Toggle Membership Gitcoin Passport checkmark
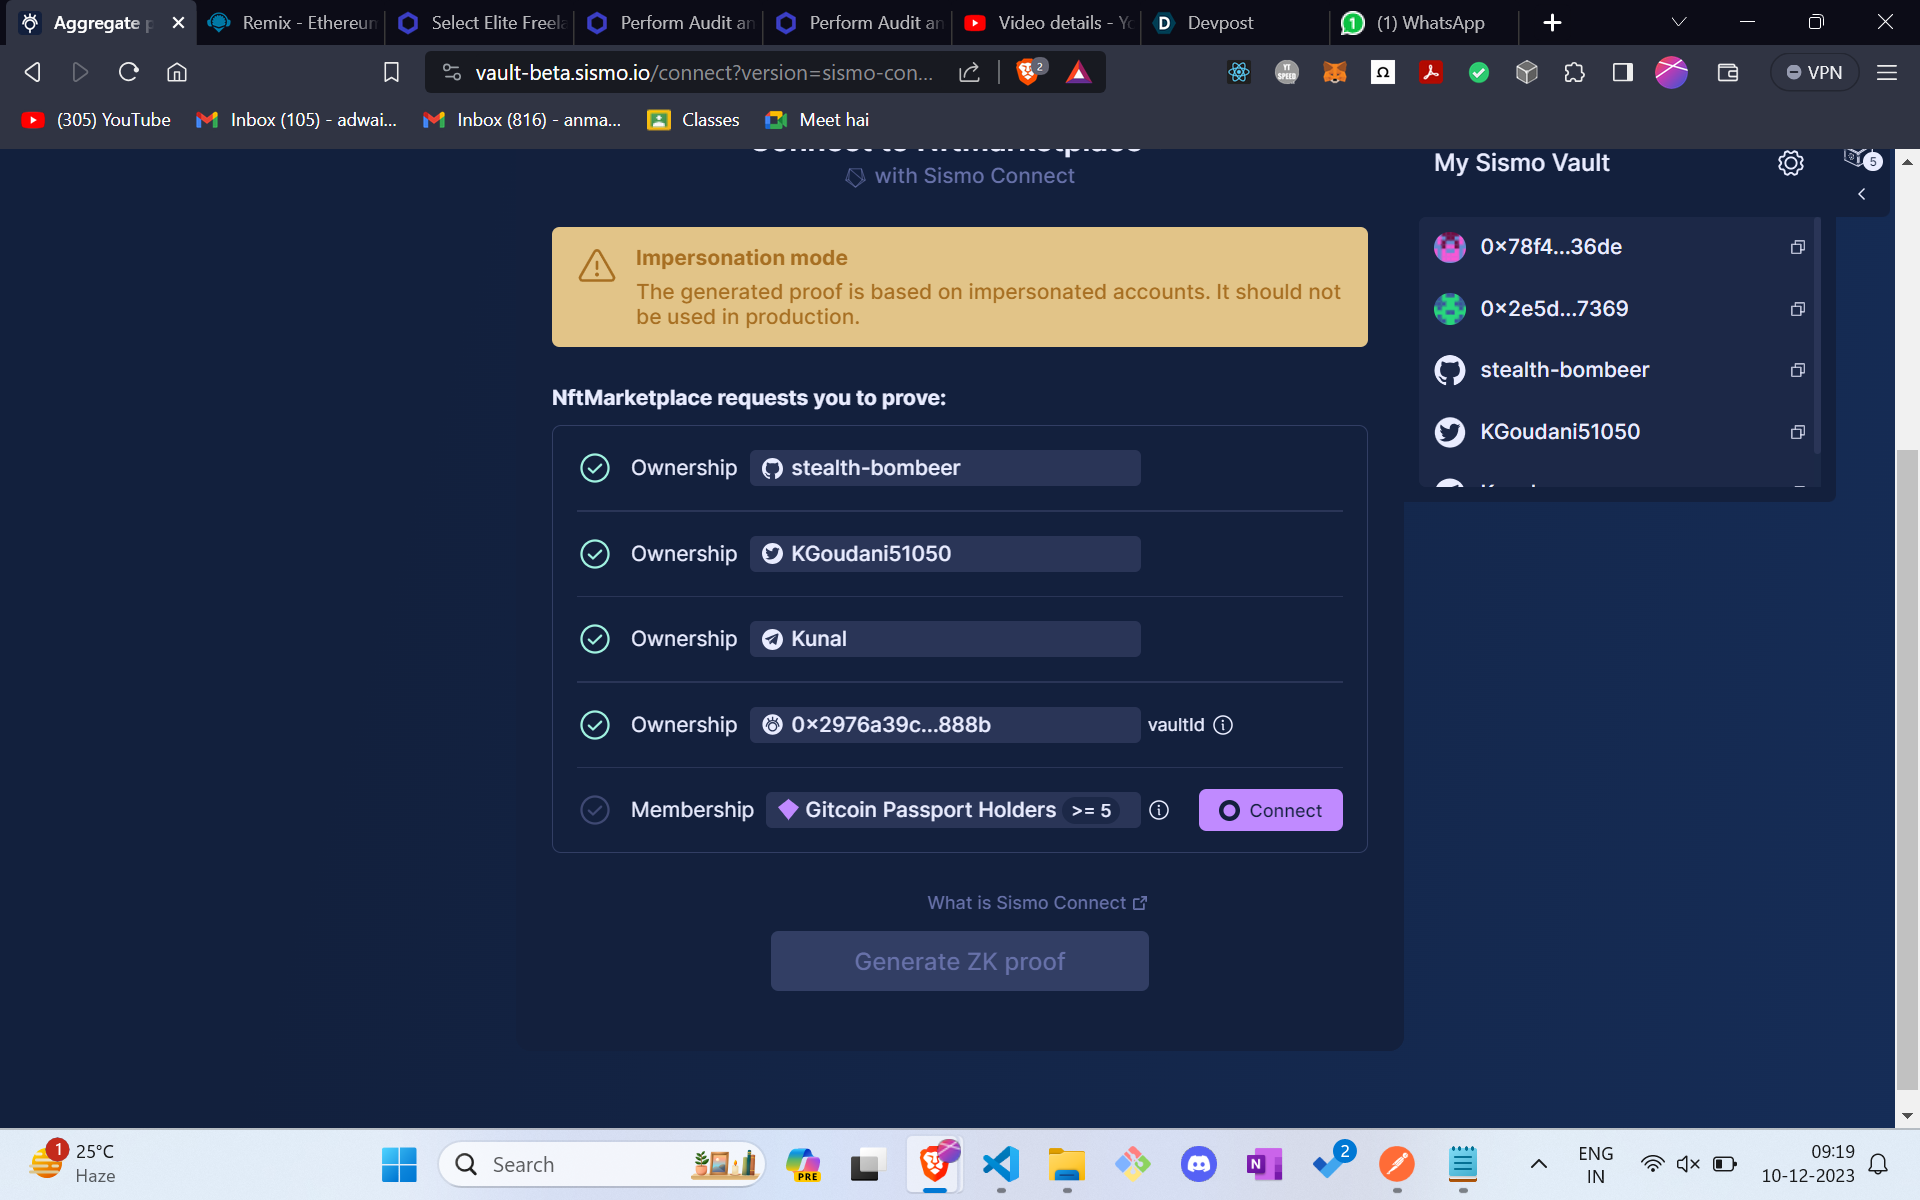Image resolution: width=1920 pixels, height=1200 pixels. 595,810
